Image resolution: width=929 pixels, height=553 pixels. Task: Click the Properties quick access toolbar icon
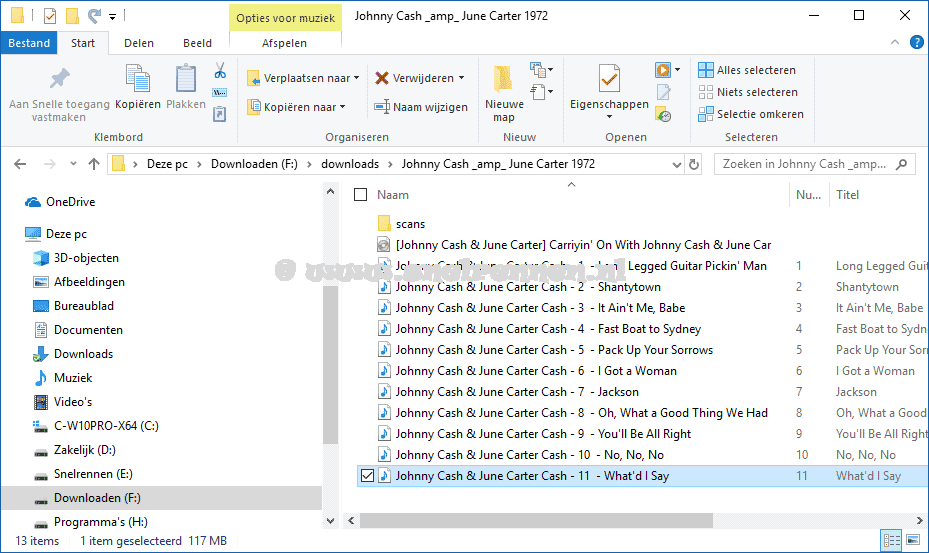(x=50, y=16)
